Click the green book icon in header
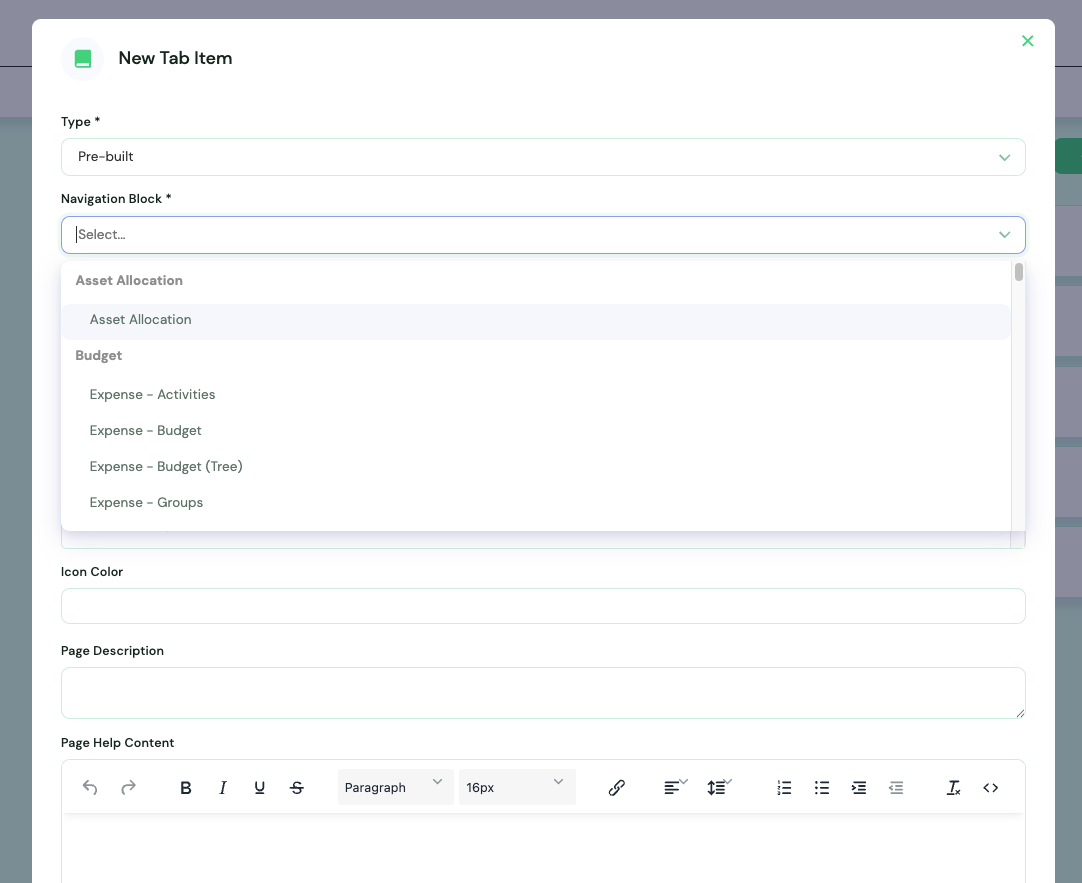Image resolution: width=1082 pixels, height=883 pixels. pos(83,59)
